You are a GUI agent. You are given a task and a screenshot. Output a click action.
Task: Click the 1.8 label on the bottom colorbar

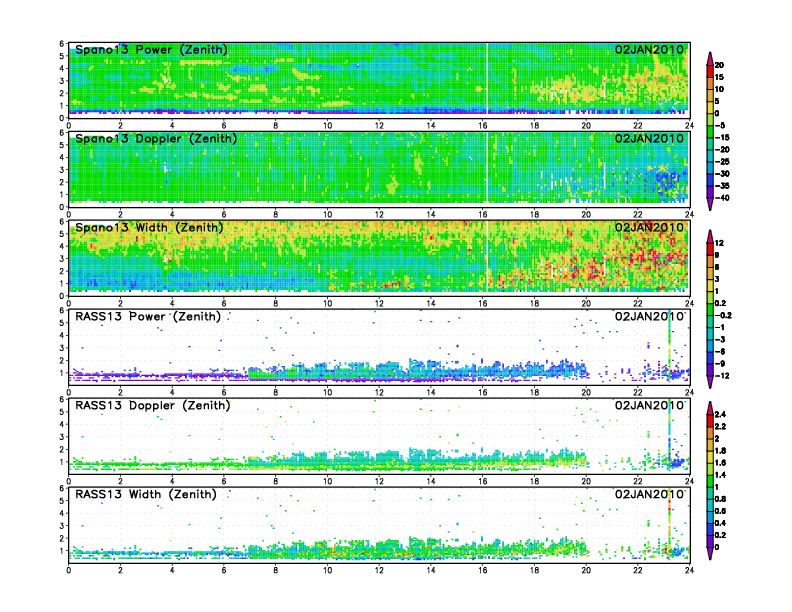(720, 450)
